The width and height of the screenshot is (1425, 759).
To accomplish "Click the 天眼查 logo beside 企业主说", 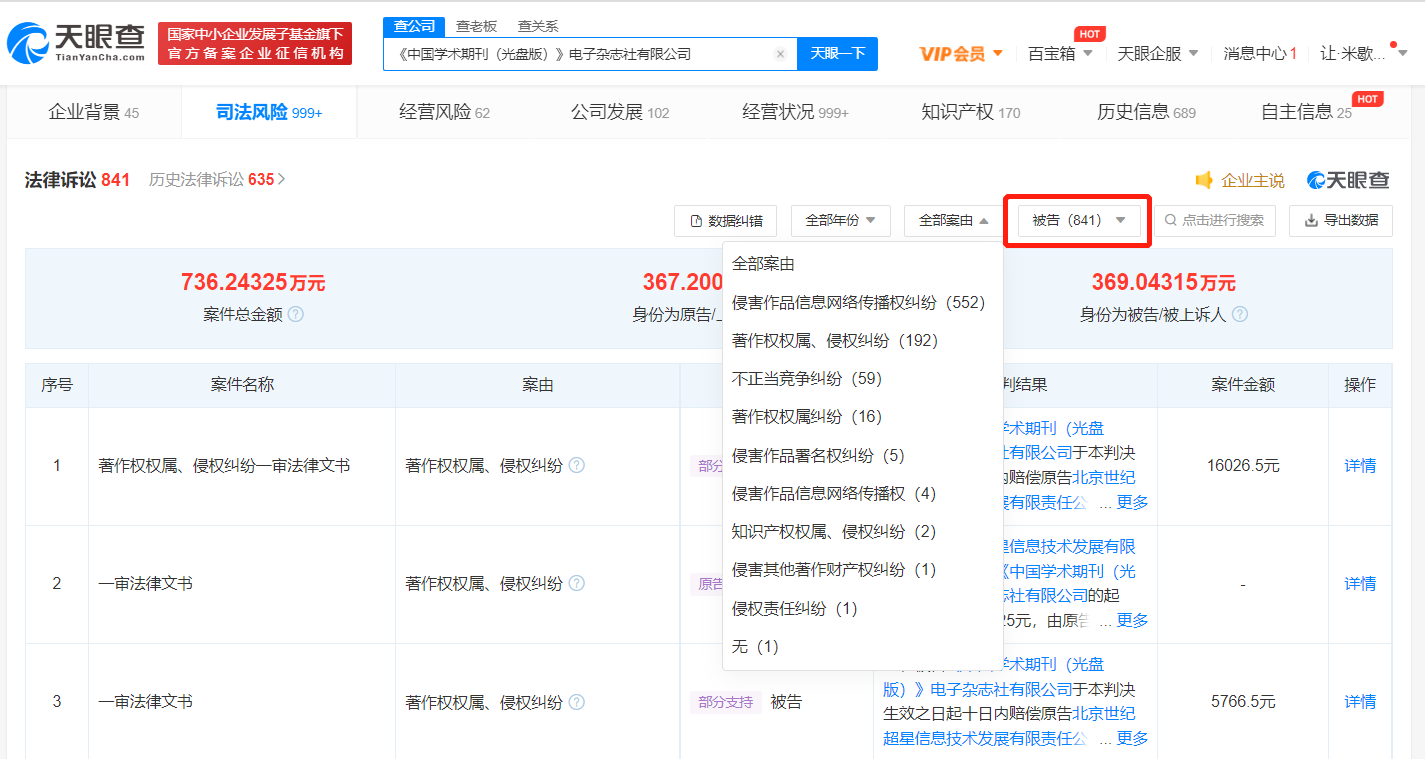I will 1348,180.
